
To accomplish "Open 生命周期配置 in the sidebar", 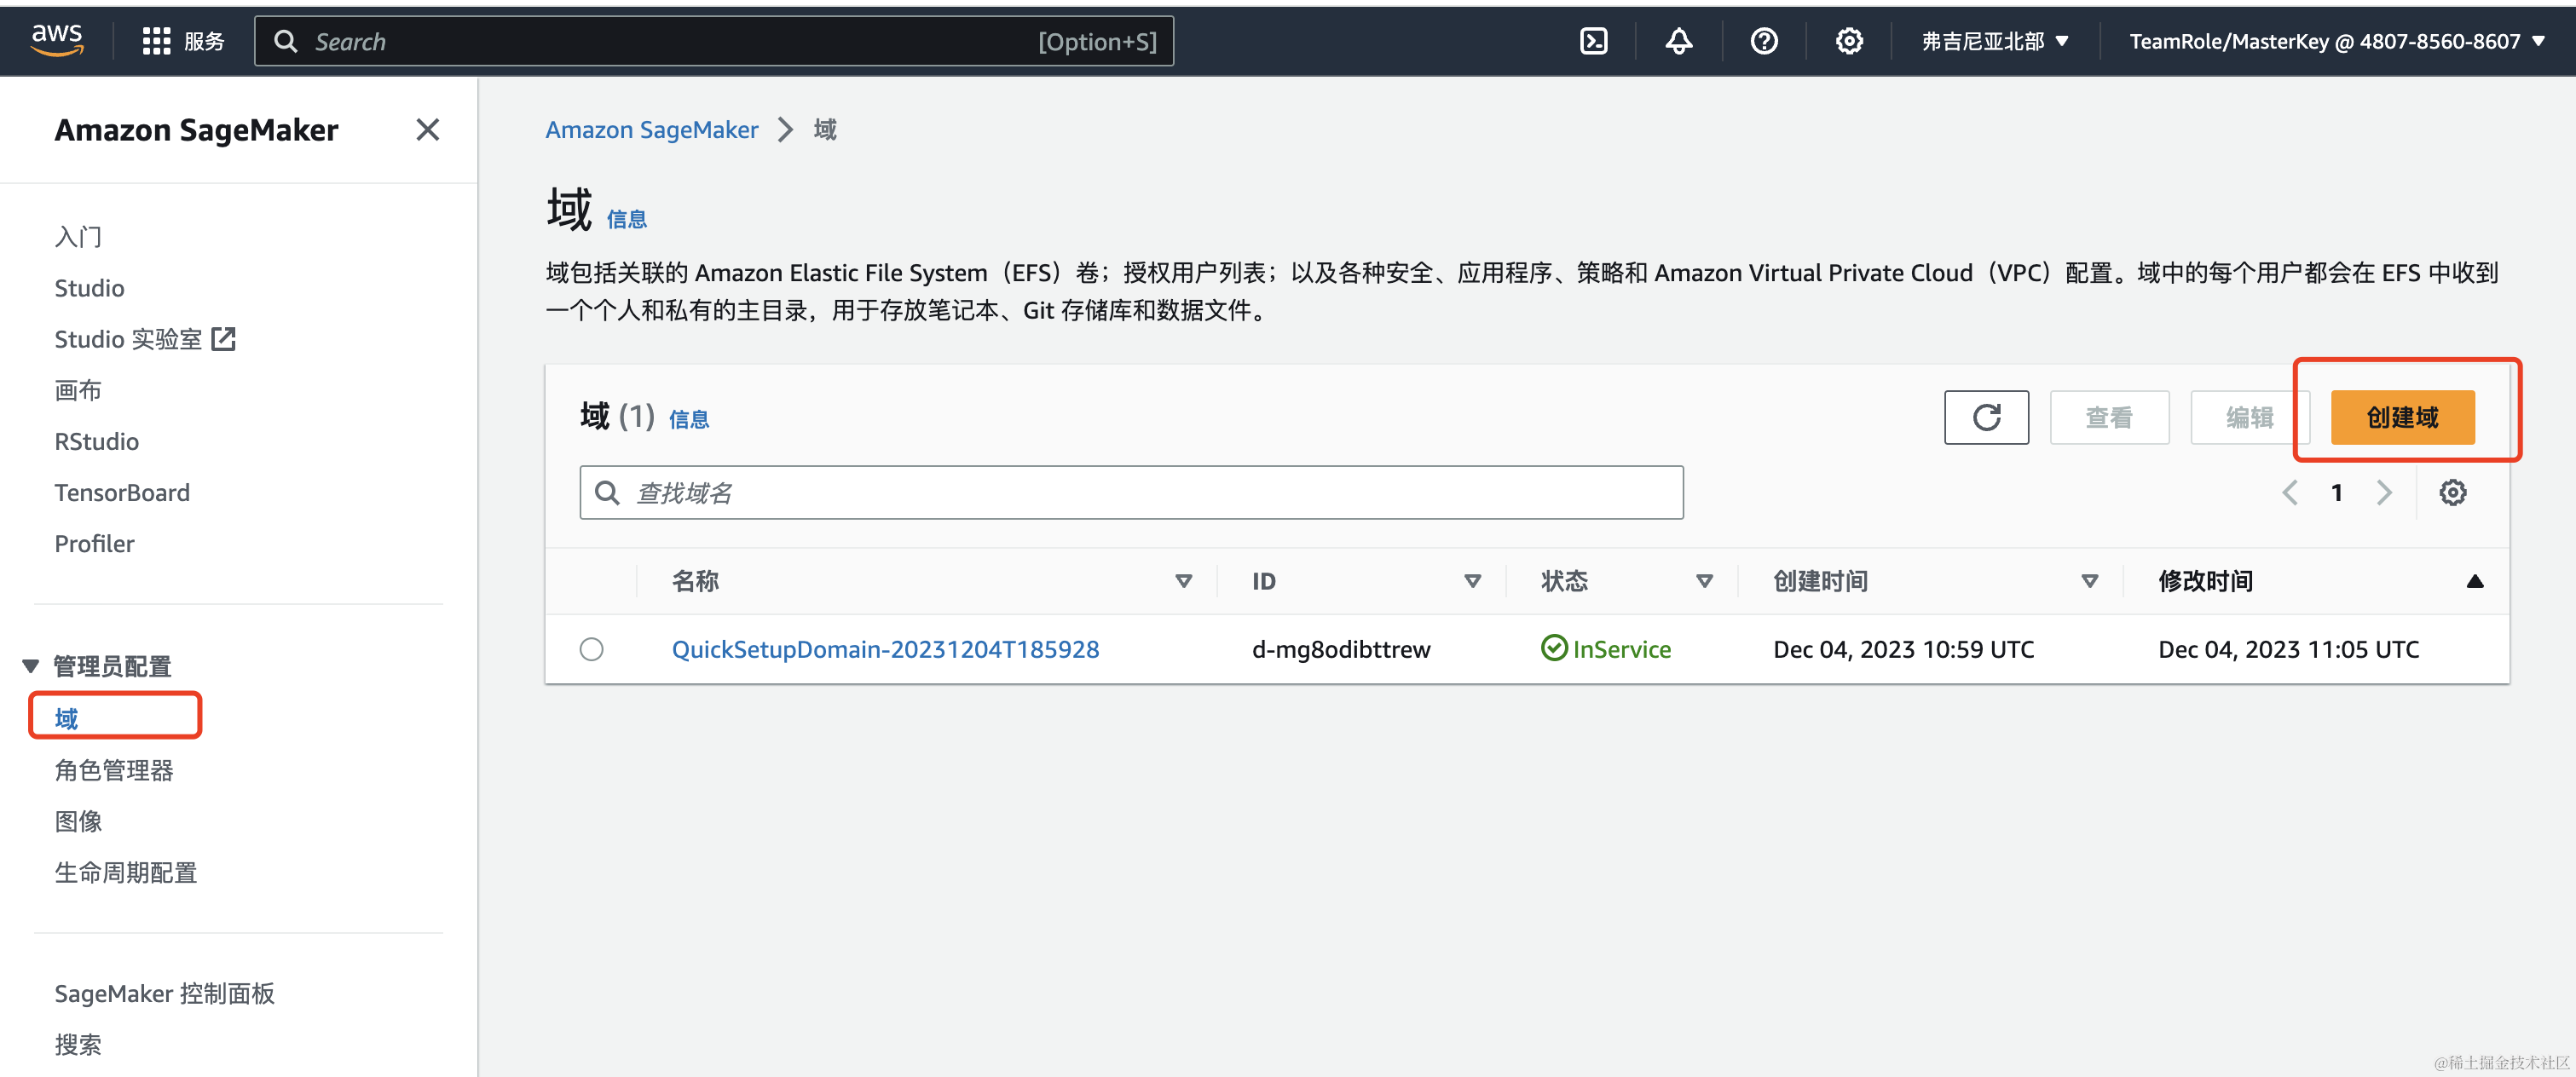I will (126, 872).
